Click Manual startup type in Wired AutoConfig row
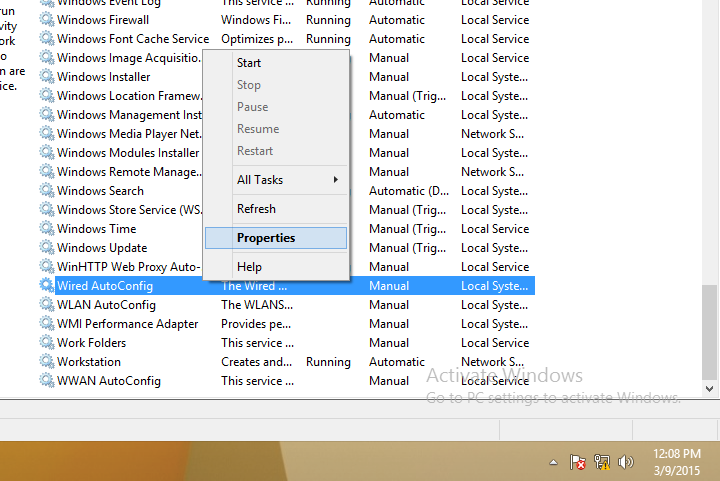 click(389, 285)
